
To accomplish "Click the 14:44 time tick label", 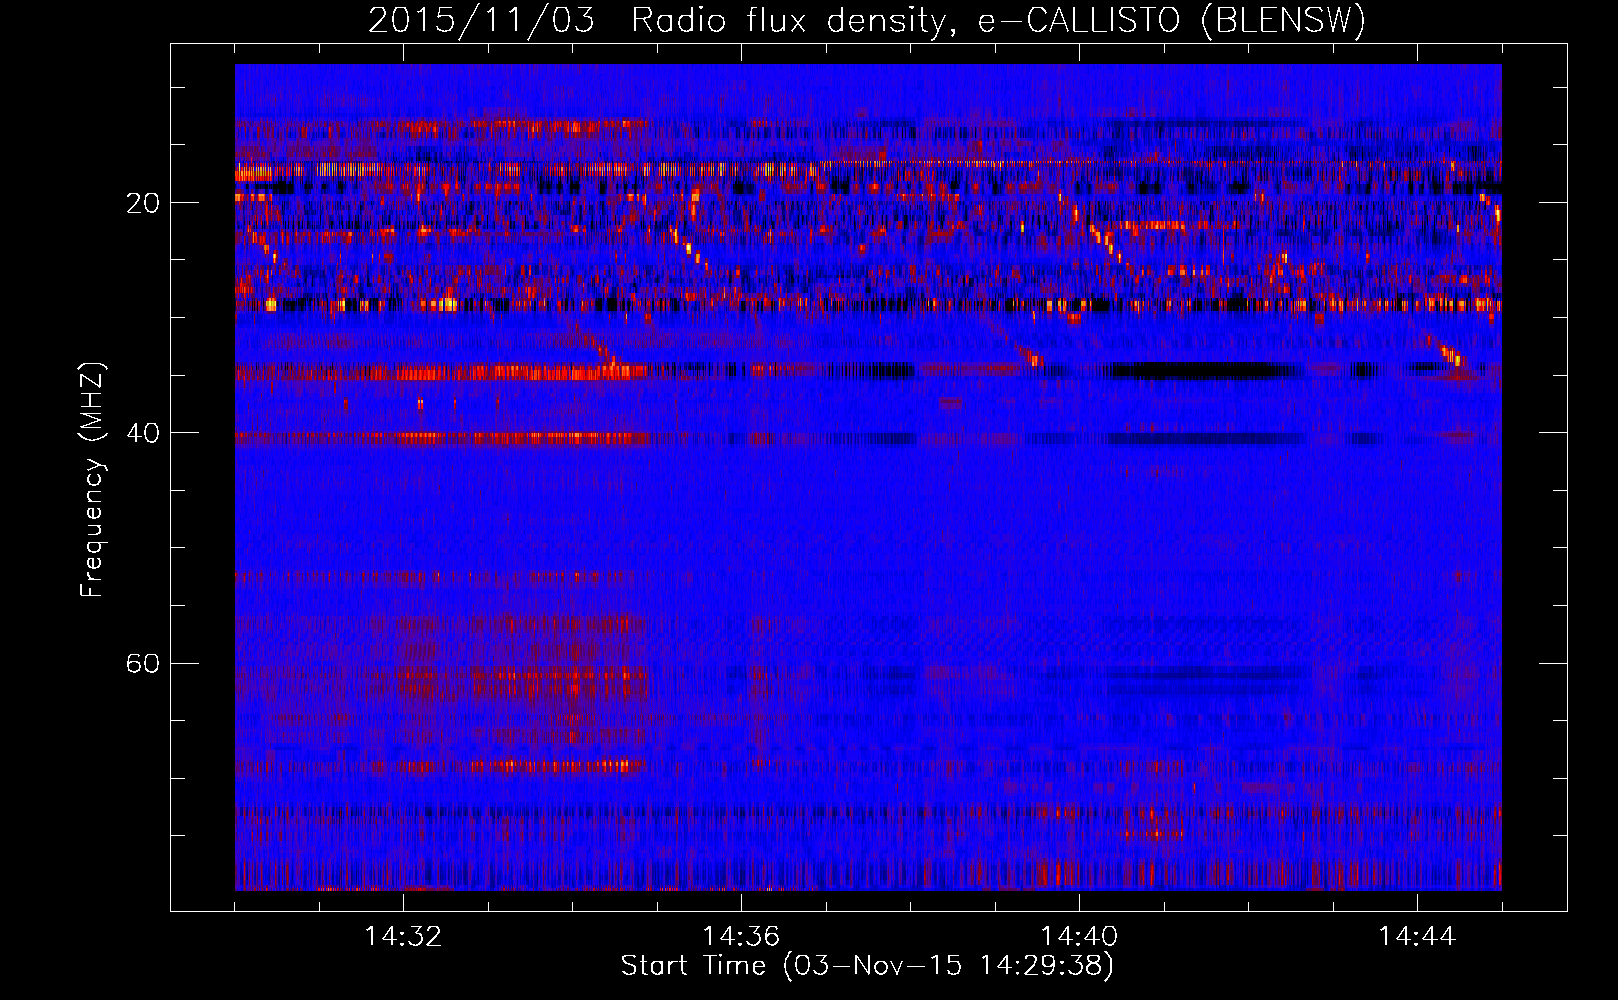I will [1417, 936].
